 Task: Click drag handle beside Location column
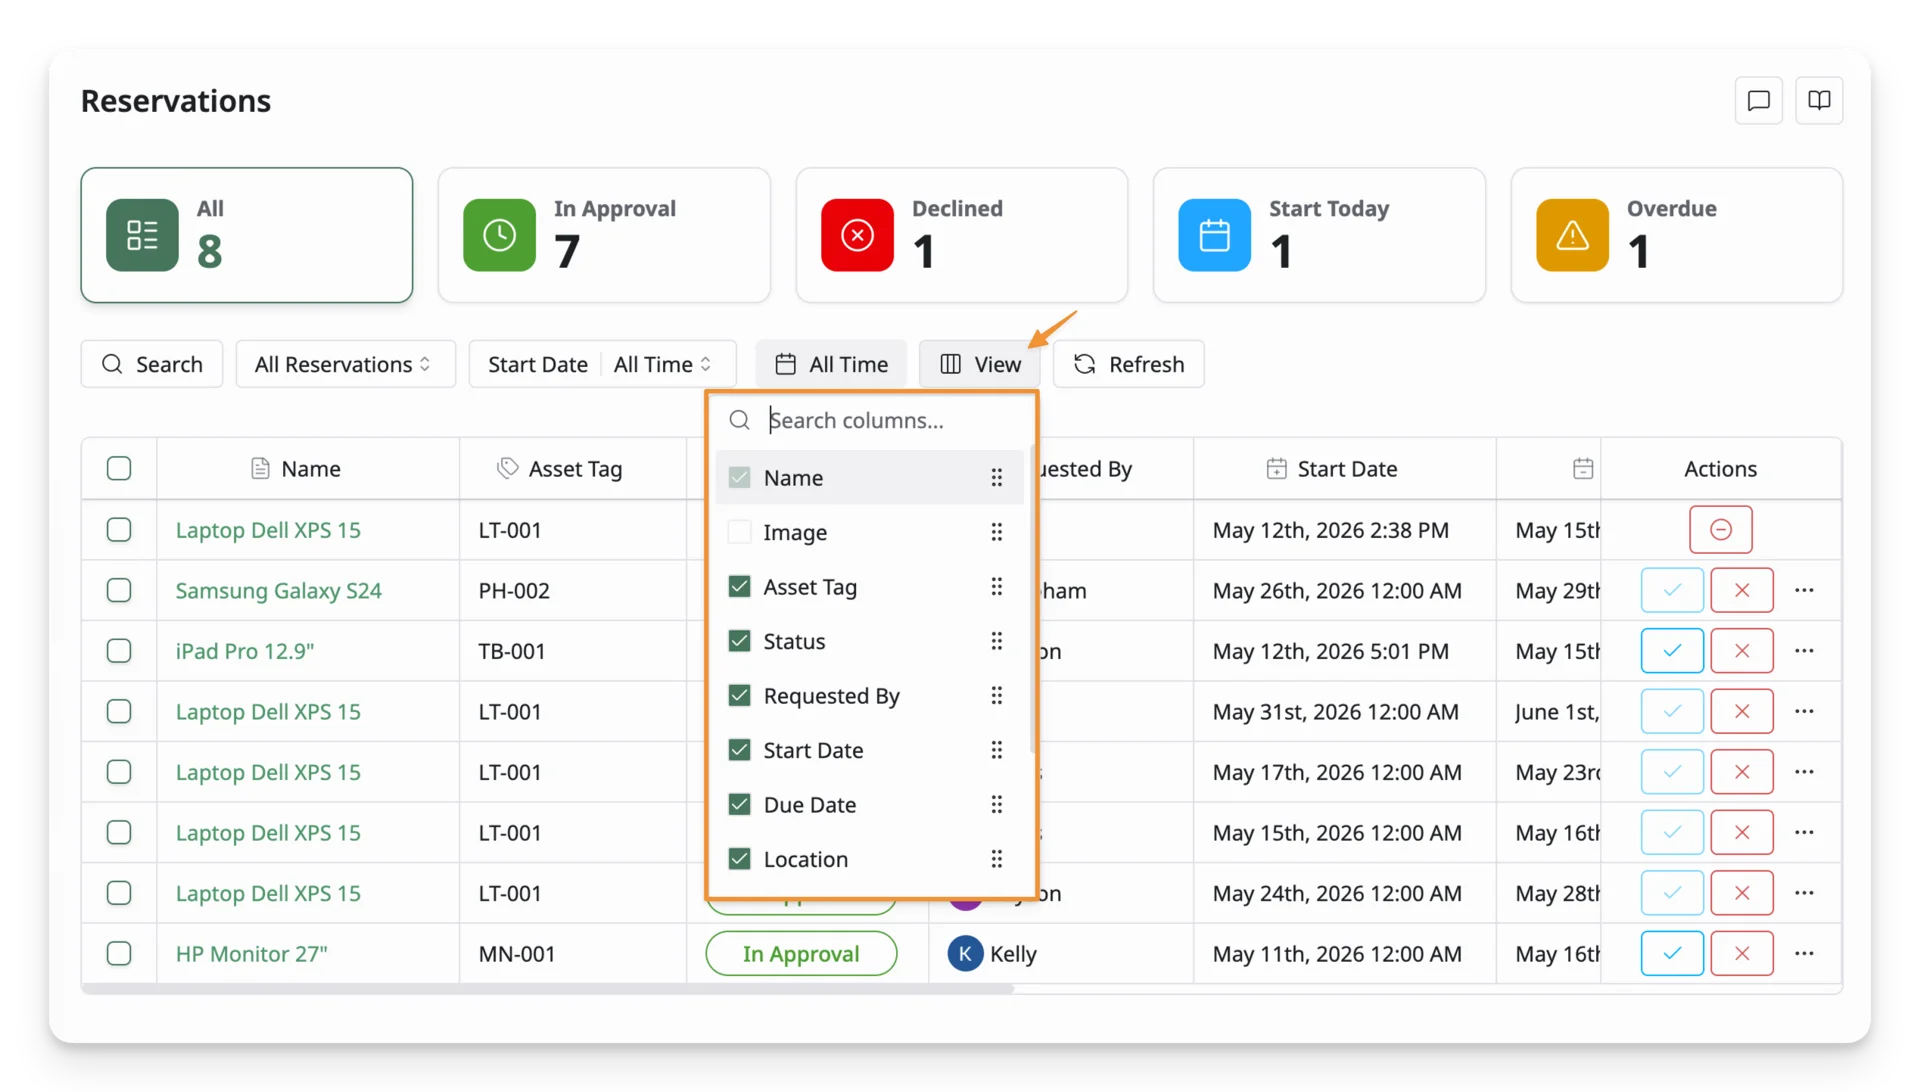click(996, 859)
